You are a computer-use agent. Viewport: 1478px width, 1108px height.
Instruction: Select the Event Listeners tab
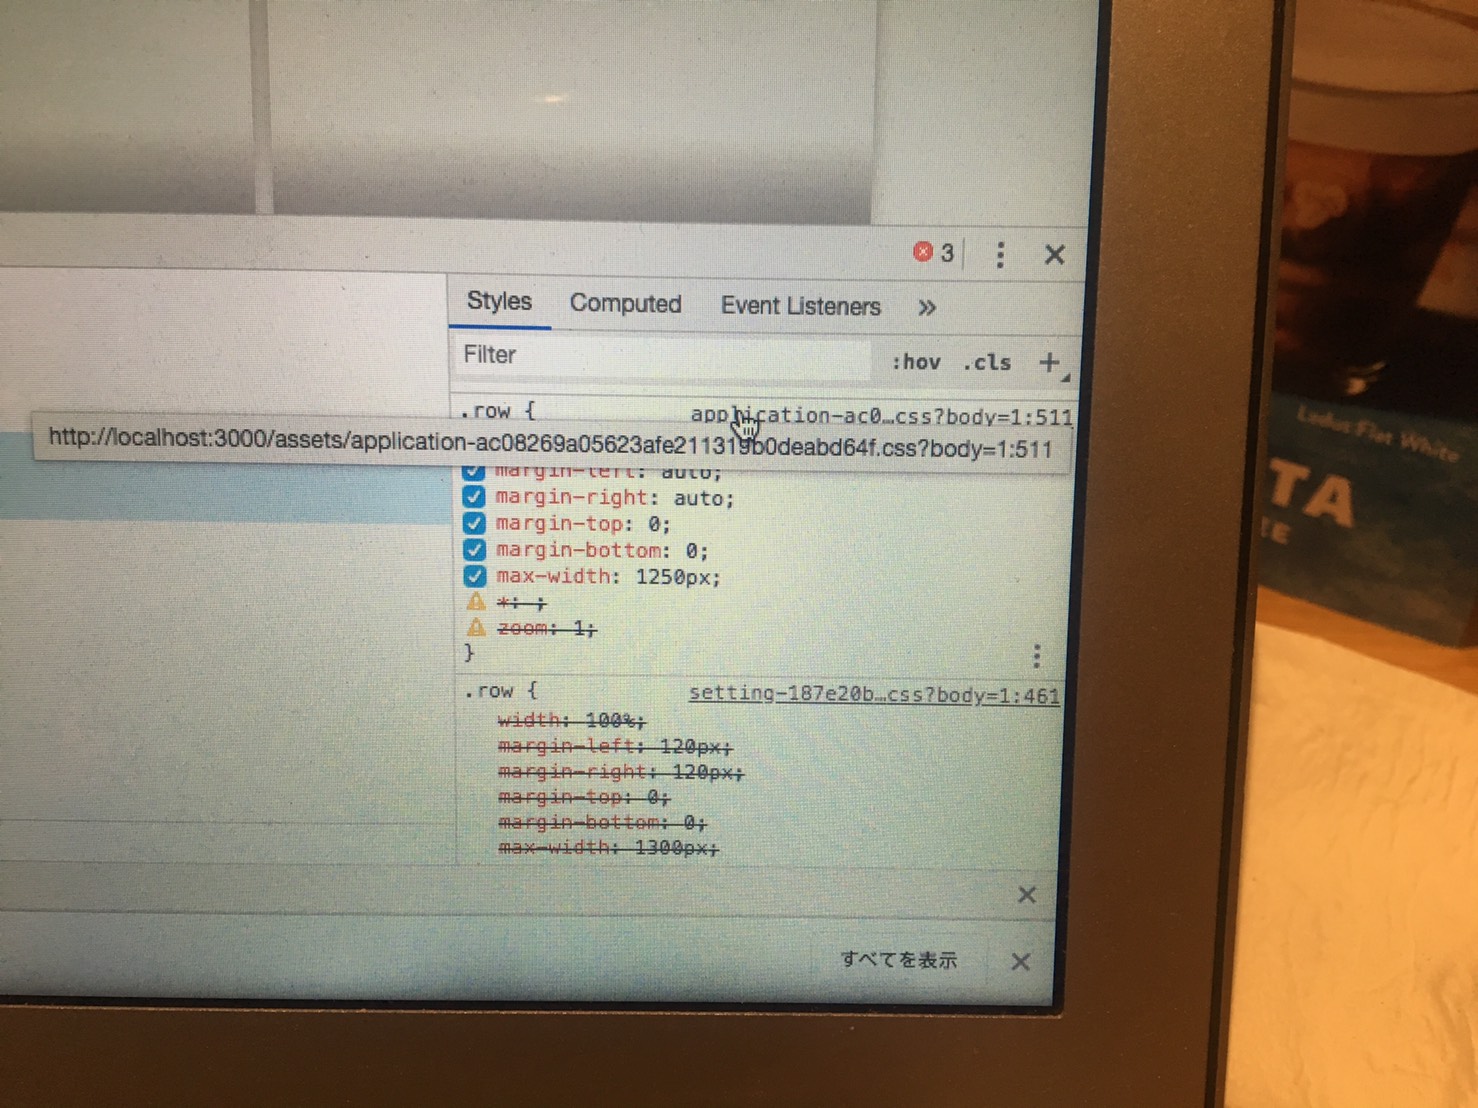[800, 306]
